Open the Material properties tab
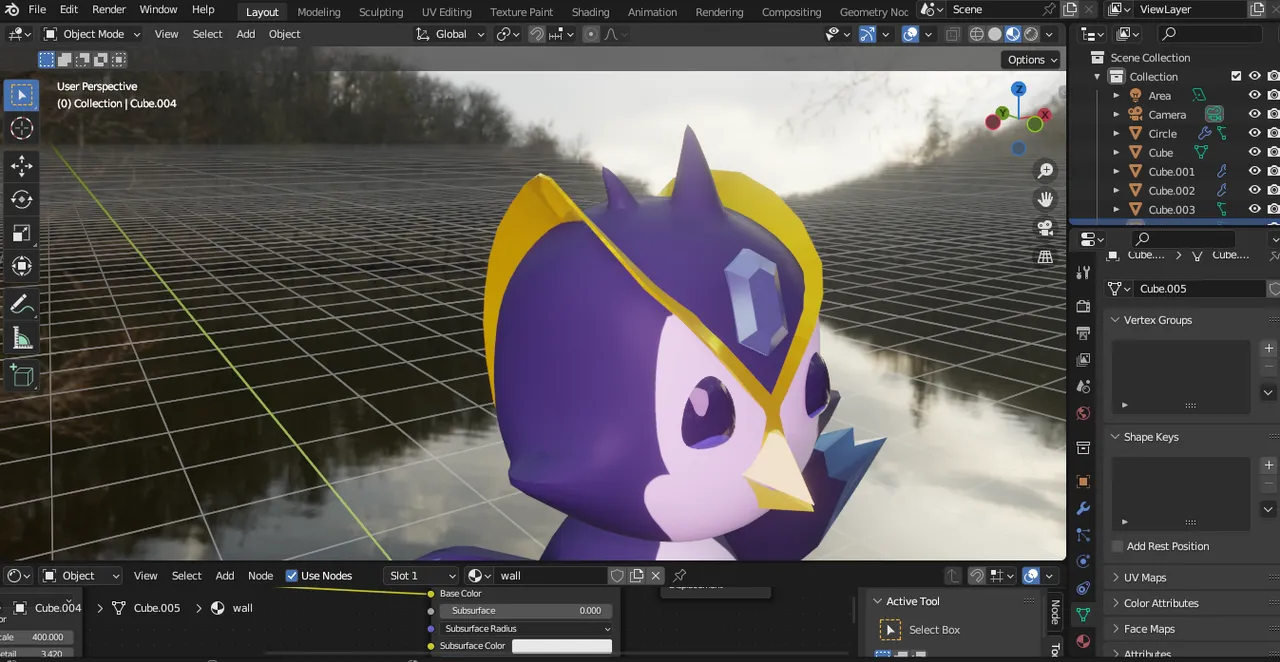 1083,641
